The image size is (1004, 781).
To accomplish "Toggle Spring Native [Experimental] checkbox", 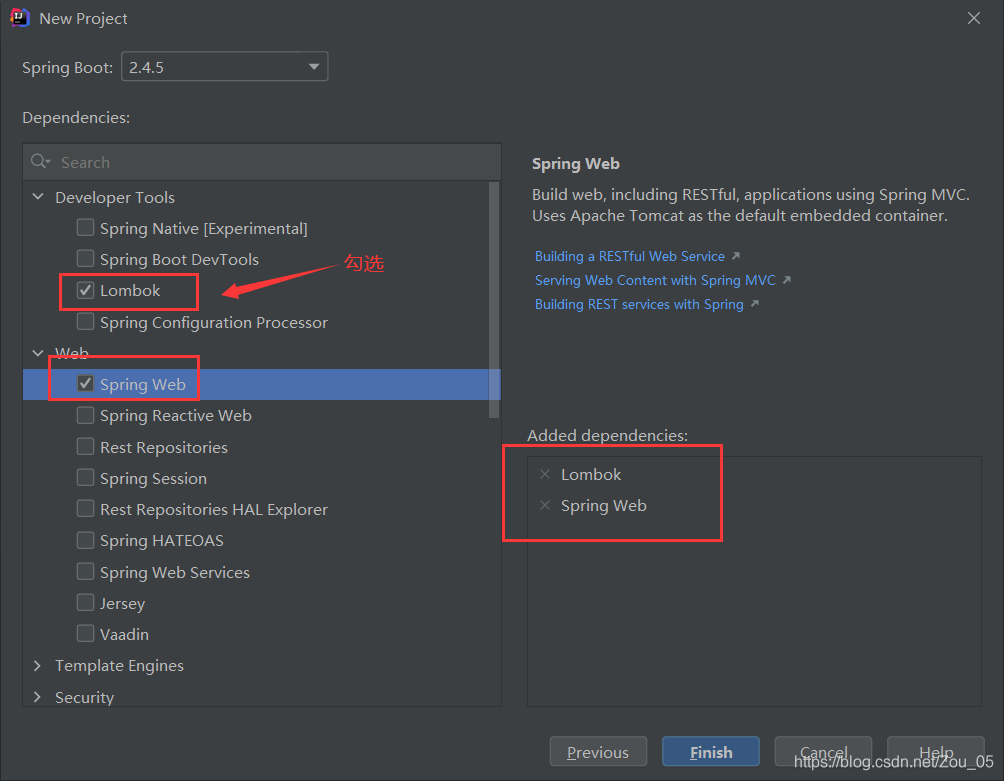I will tap(85, 228).
